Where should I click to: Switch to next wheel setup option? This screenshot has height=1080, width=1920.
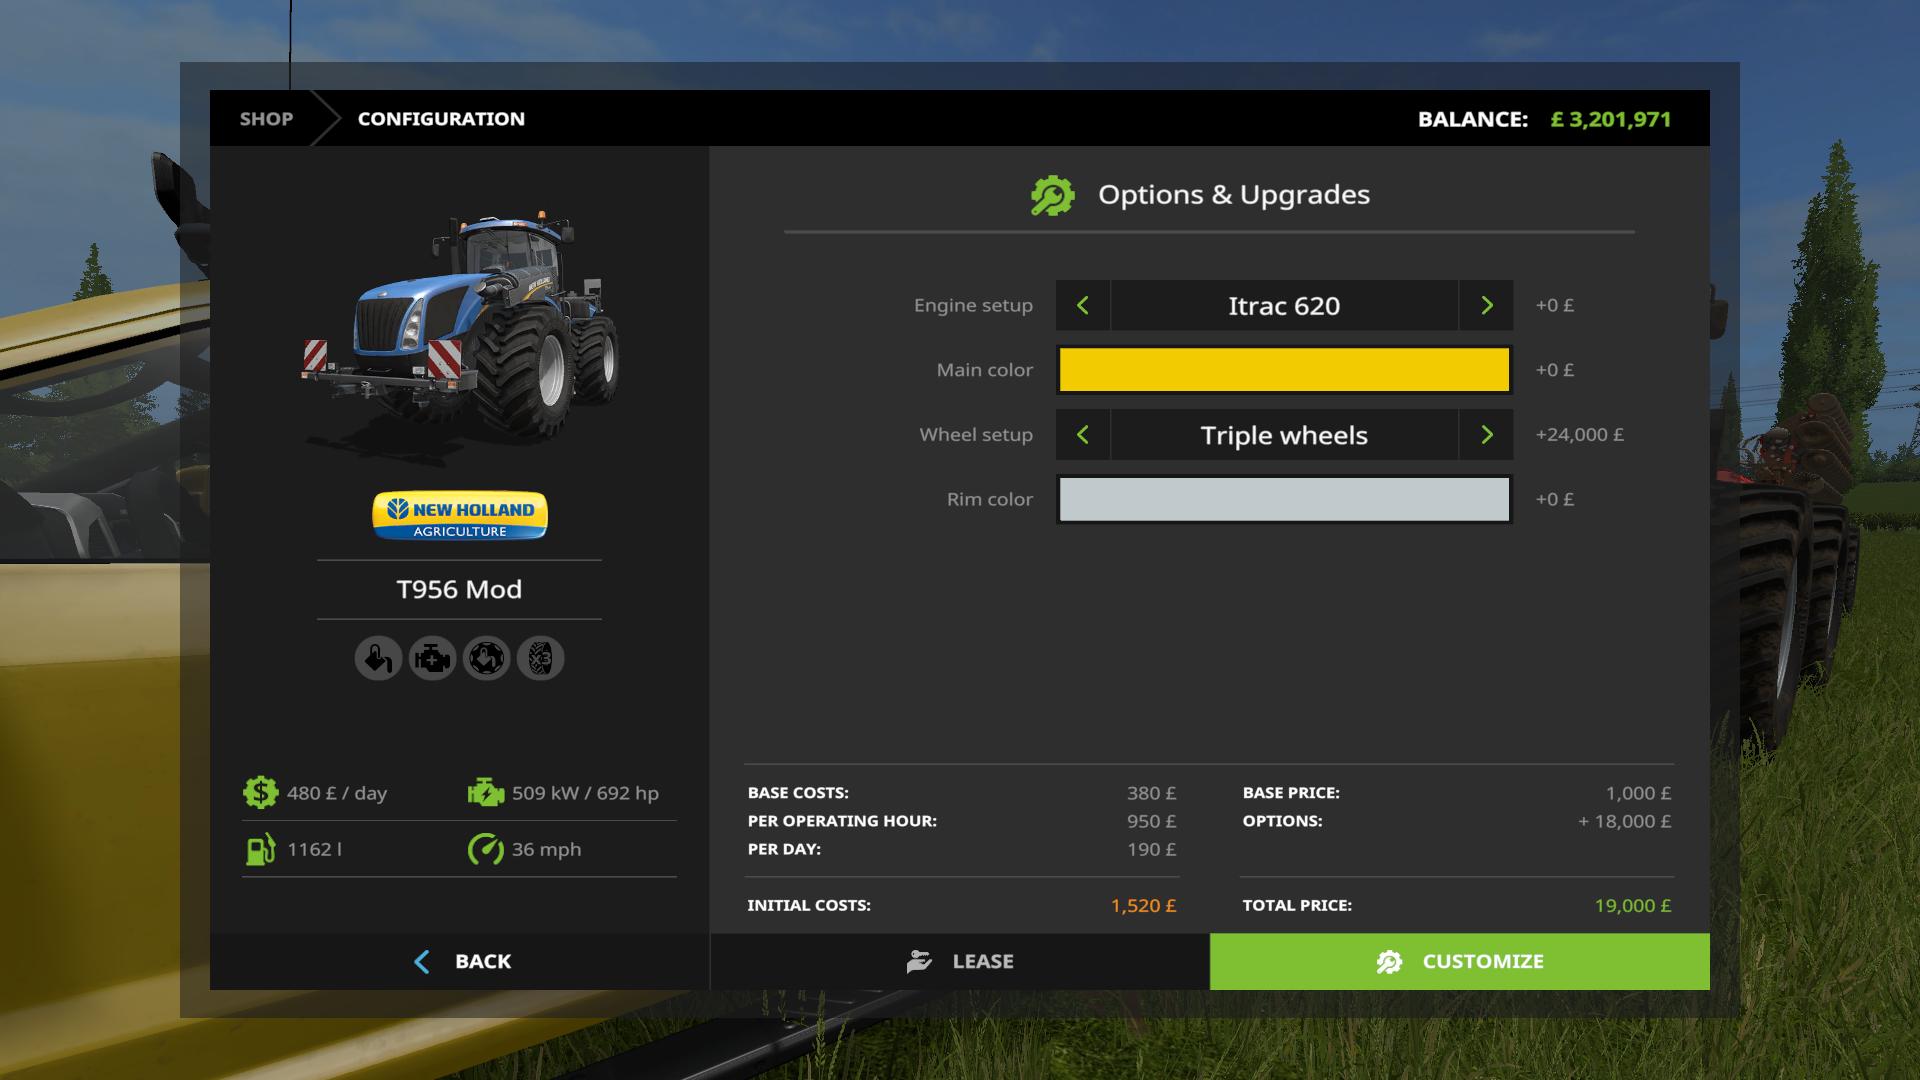[1486, 435]
